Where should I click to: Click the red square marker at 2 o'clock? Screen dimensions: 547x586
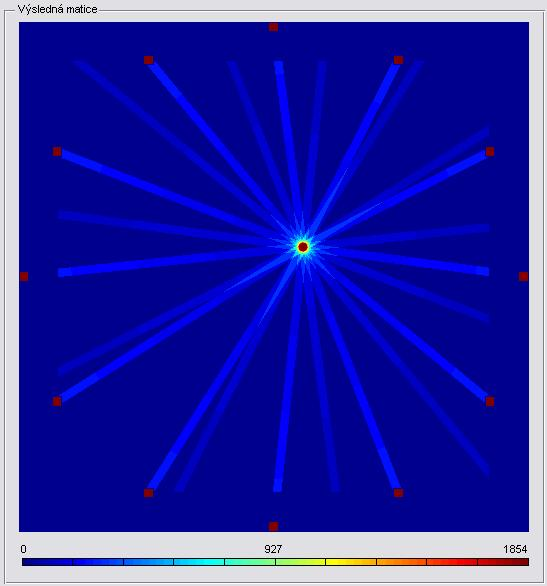(x=490, y=151)
